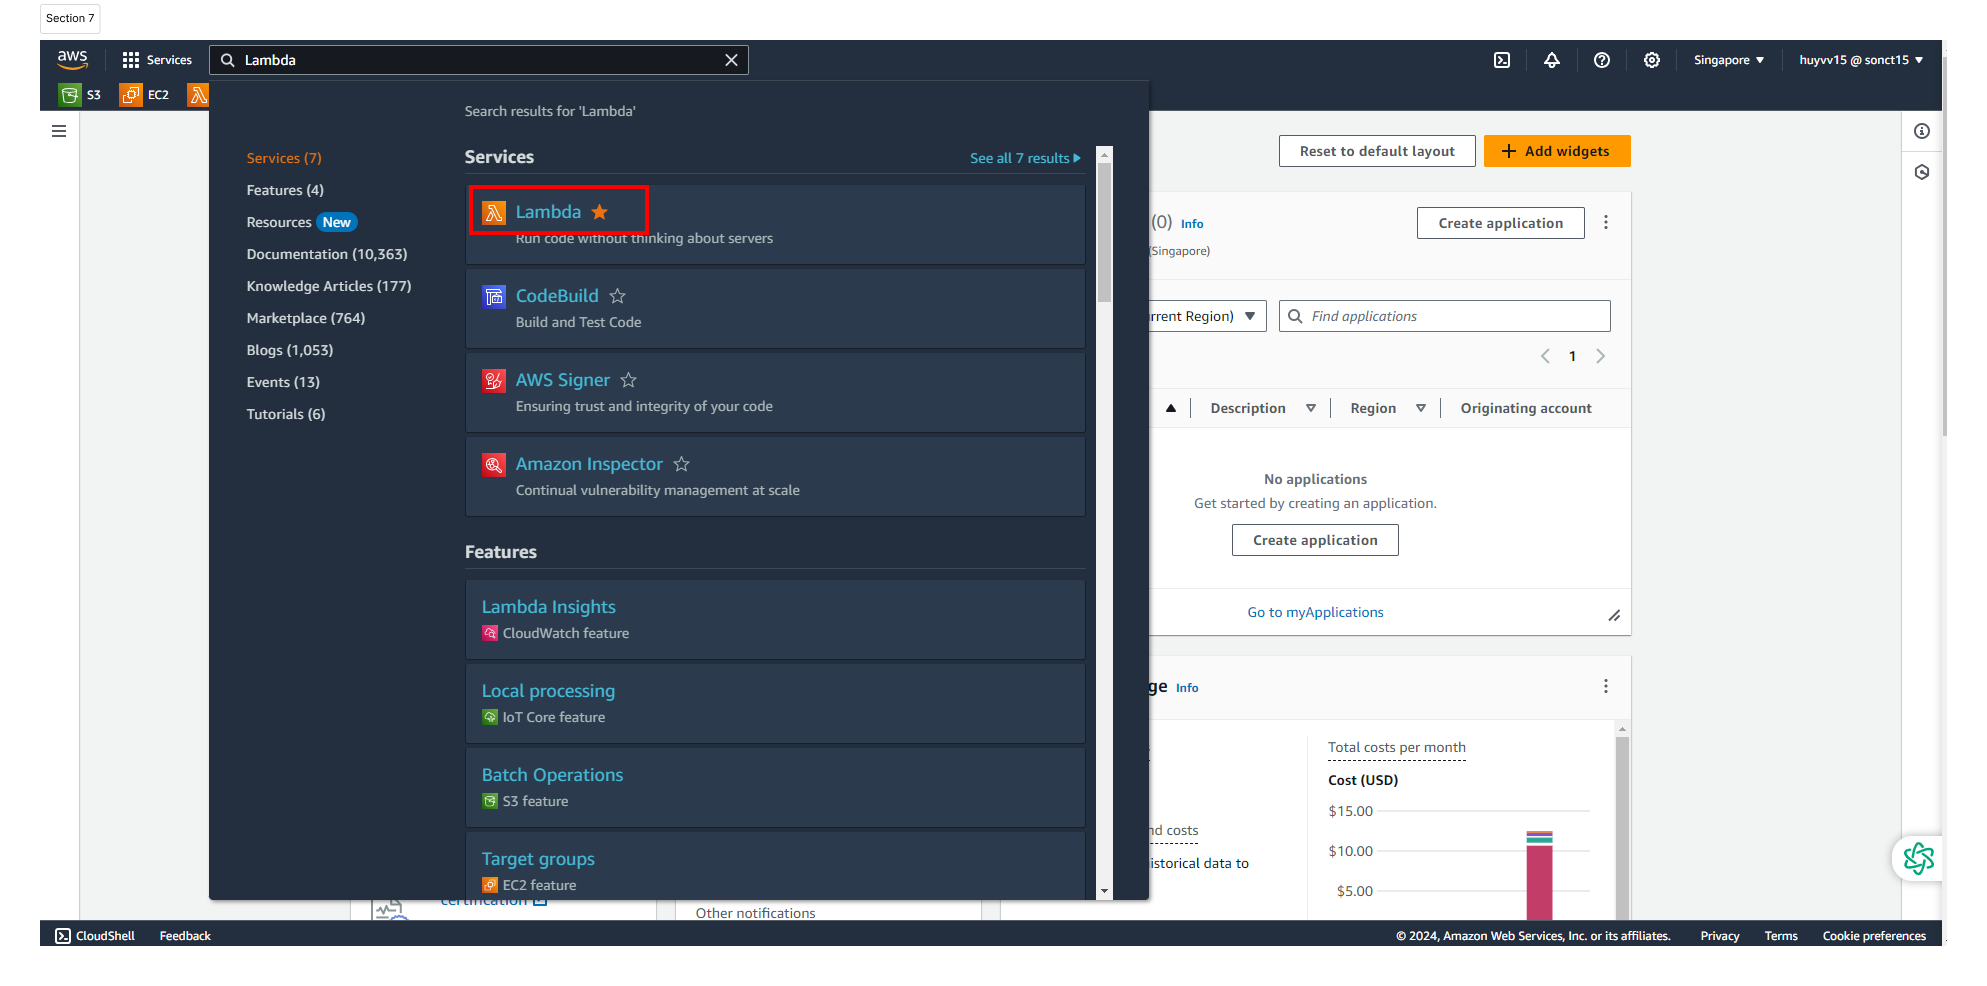The width and height of the screenshot is (1987, 986).
Task: Sort by the Region column
Action: [1388, 408]
